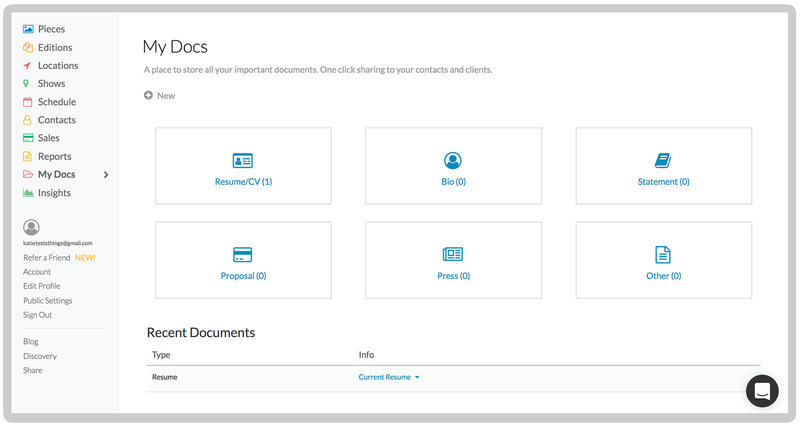This screenshot has width=800, height=428.
Task: Click the Resume/CV ID card icon
Action: [243, 161]
